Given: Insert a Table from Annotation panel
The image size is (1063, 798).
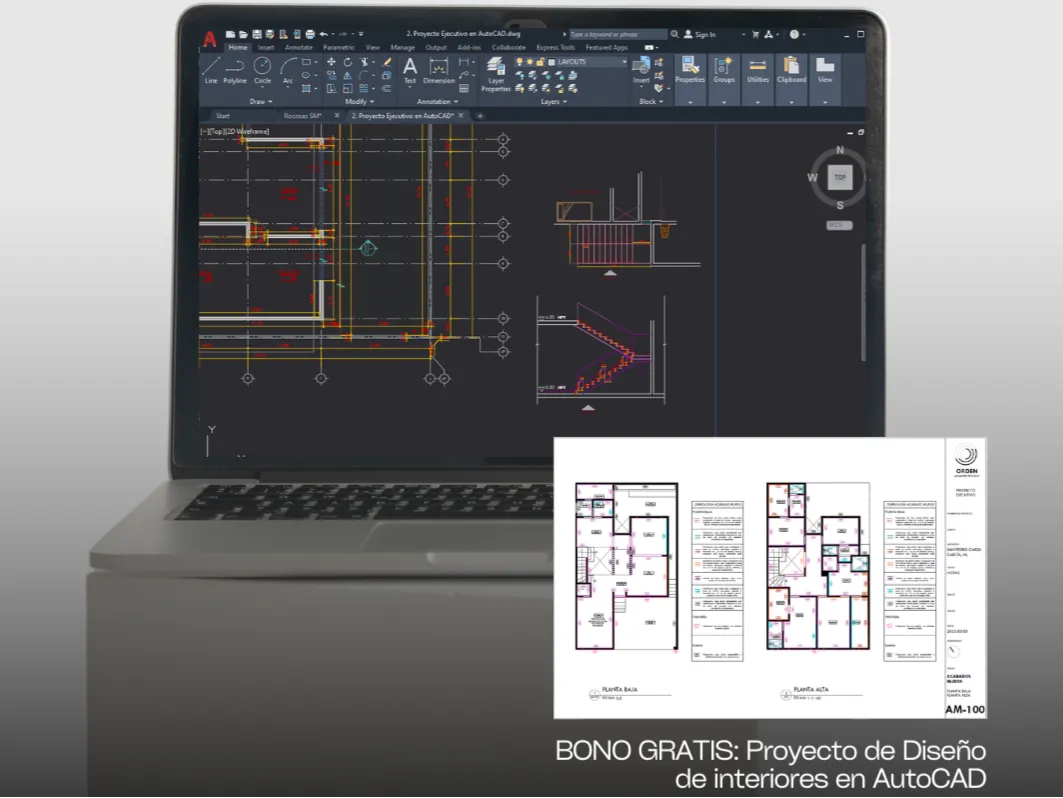Looking at the screenshot, I should [464, 88].
